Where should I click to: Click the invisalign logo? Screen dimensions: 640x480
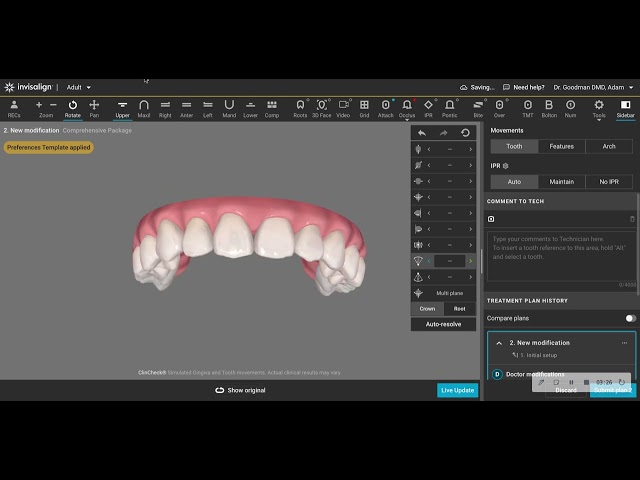tap(28, 87)
